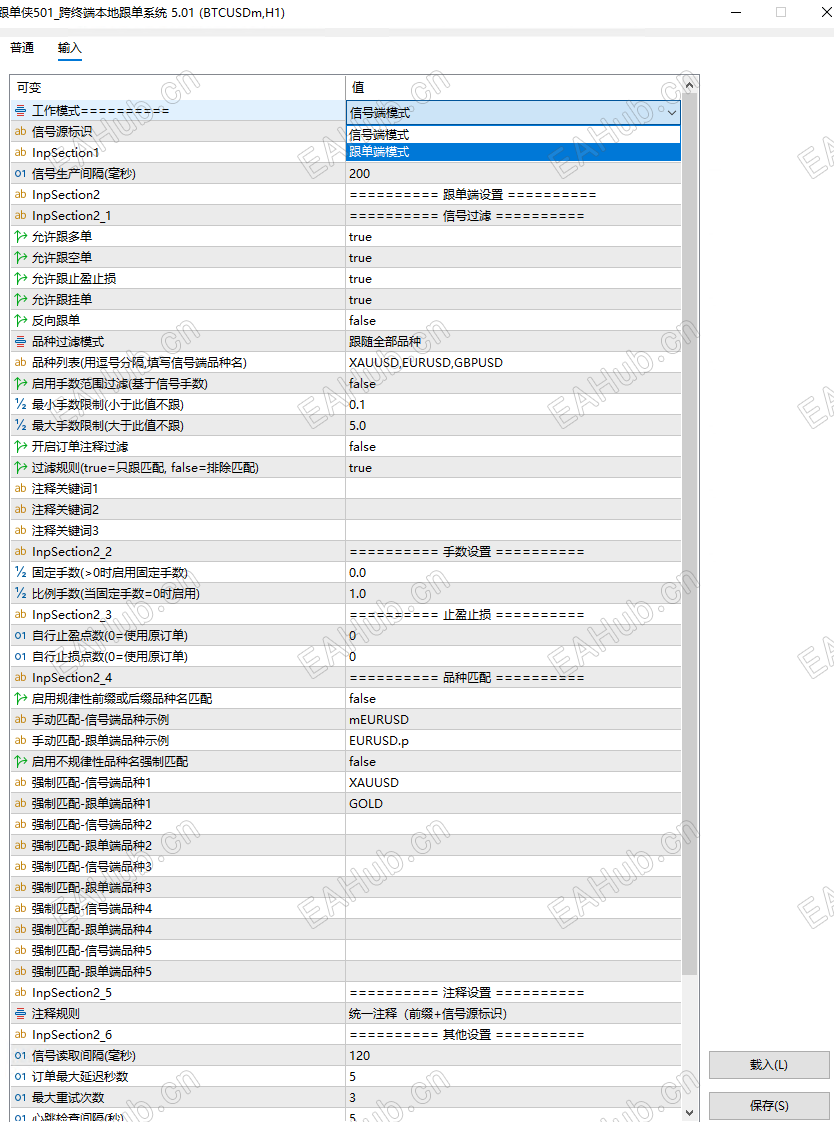Click the boolean icon beside 反向跟单
The width and height of the screenshot is (834, 1122).
coord(20,321)
